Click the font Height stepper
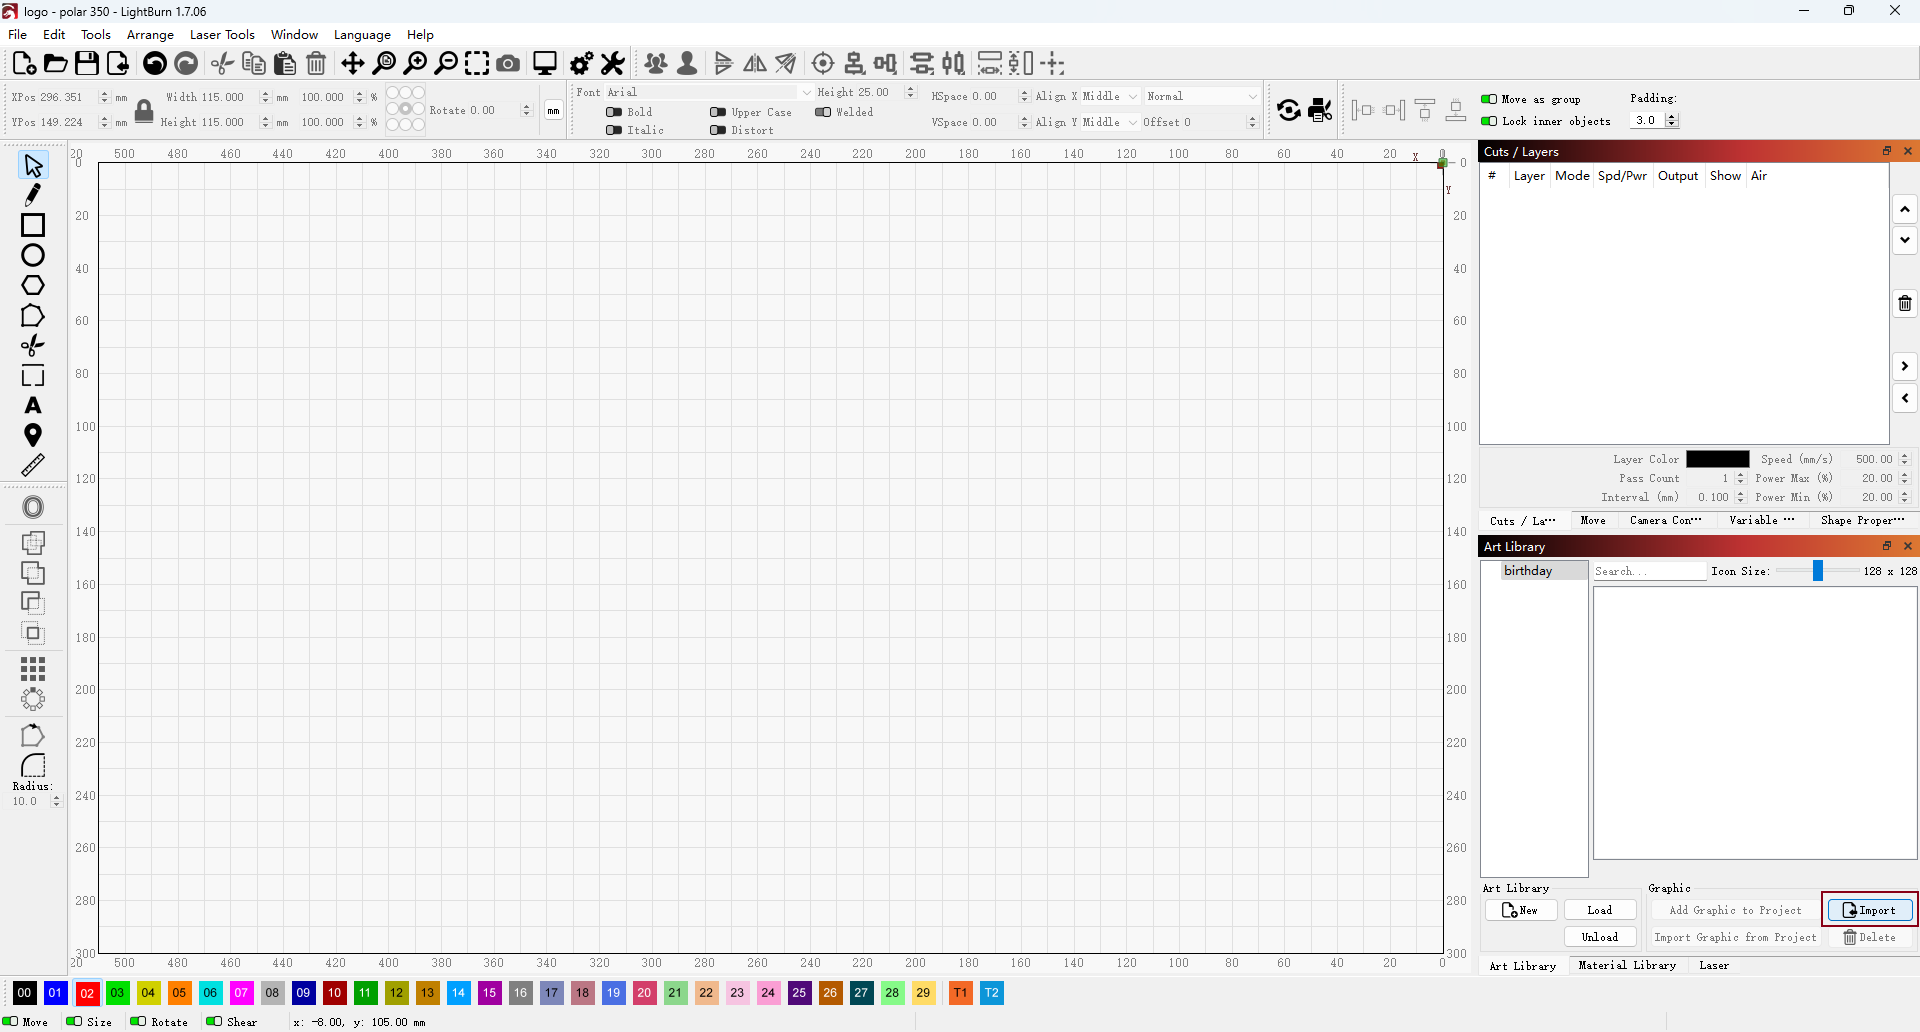 point(910,92)
